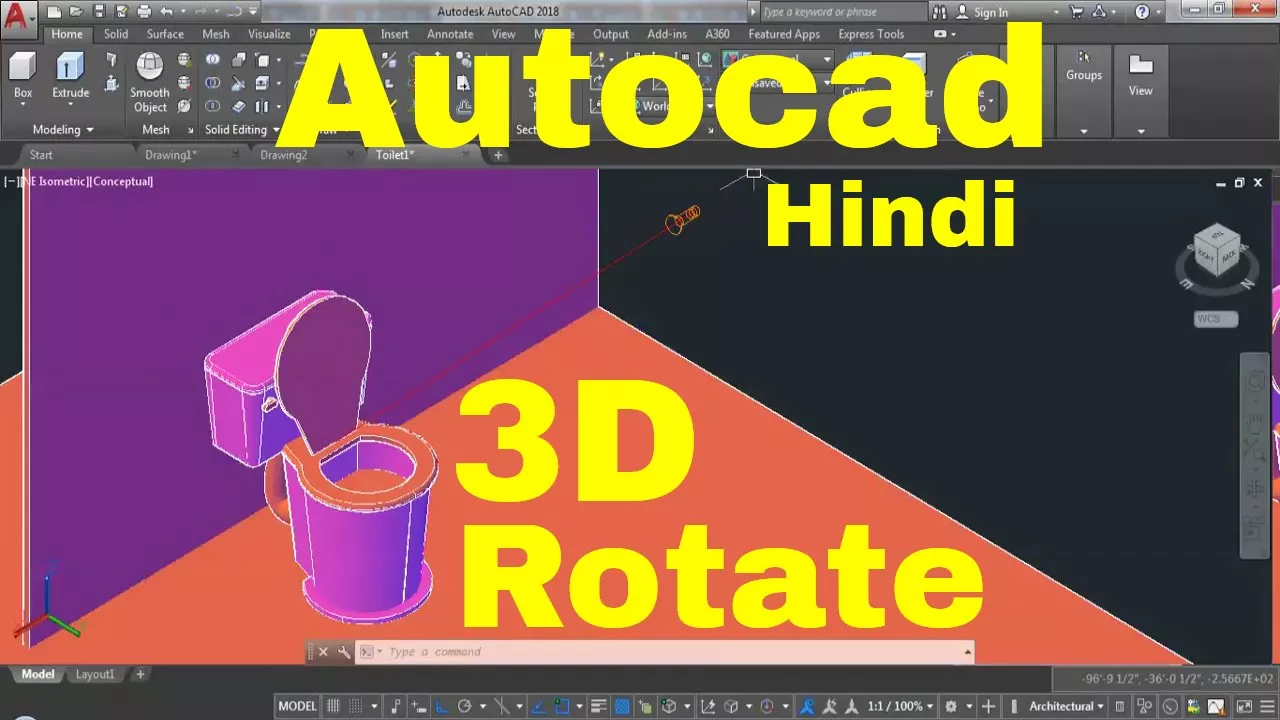Toggle Ortho mode in status bar

point(442,706)
